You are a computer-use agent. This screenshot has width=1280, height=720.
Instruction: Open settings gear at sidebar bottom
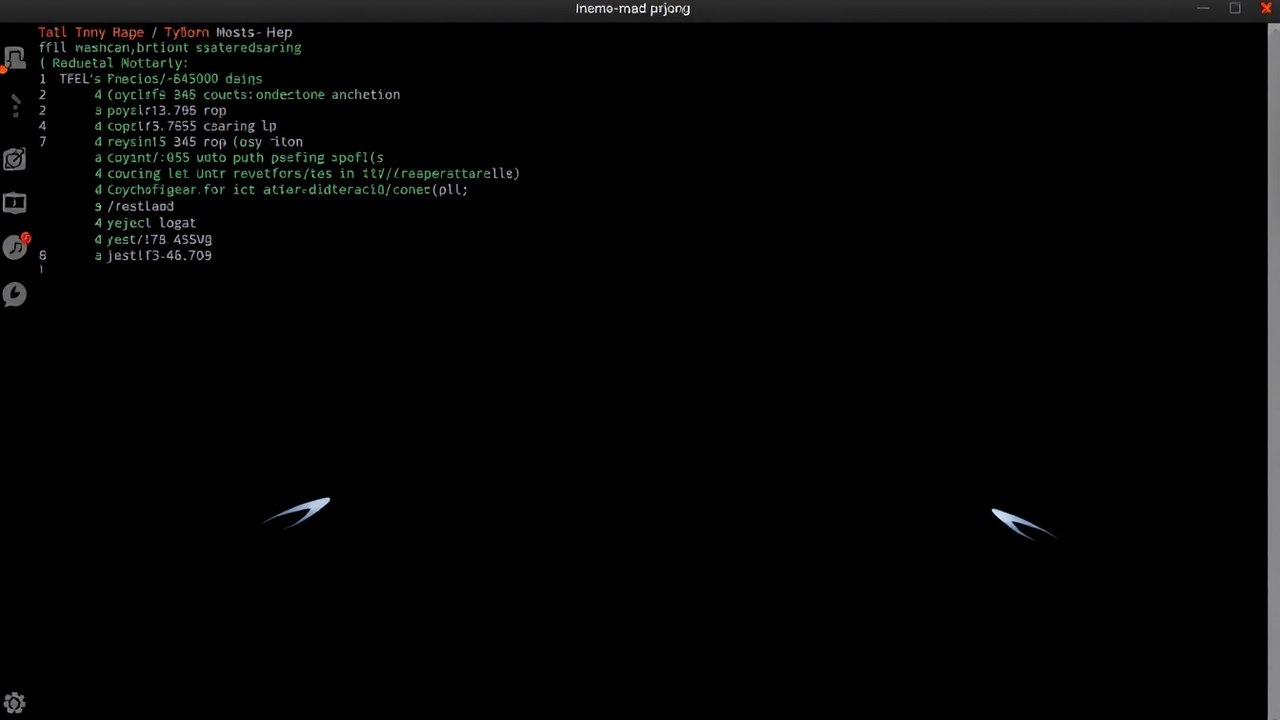point(14,703)
